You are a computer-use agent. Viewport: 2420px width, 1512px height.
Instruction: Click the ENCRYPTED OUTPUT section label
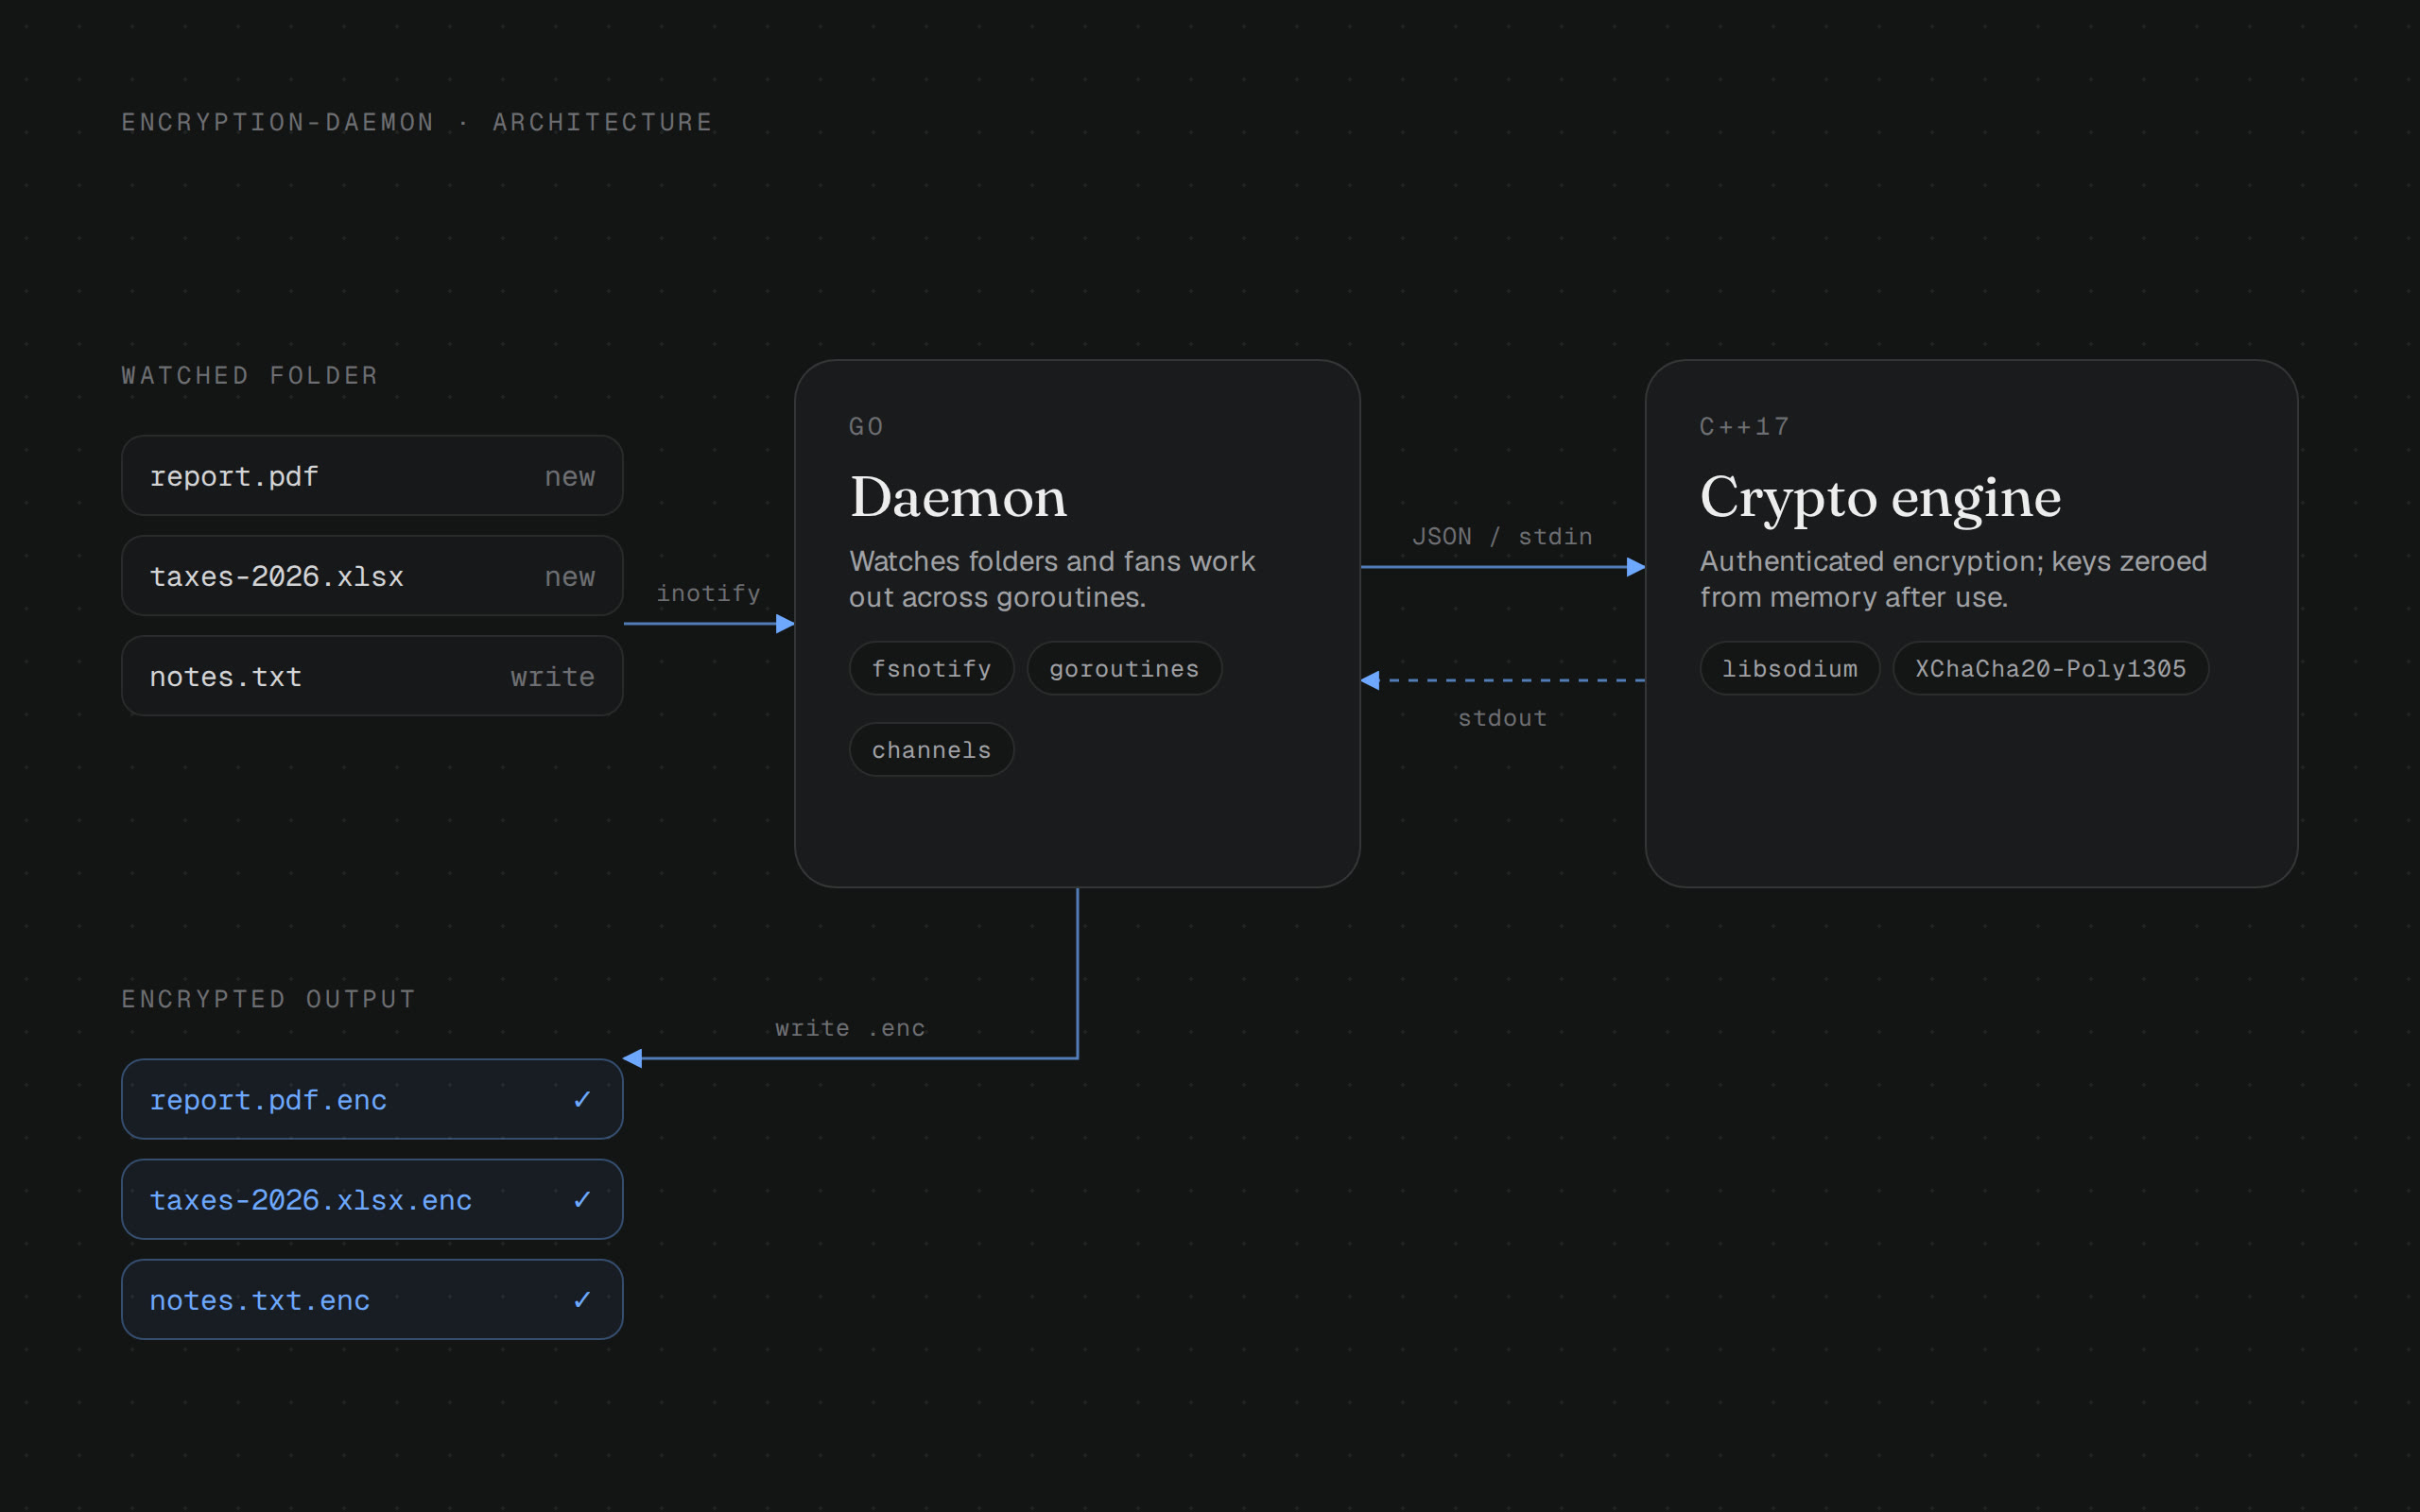268,999
